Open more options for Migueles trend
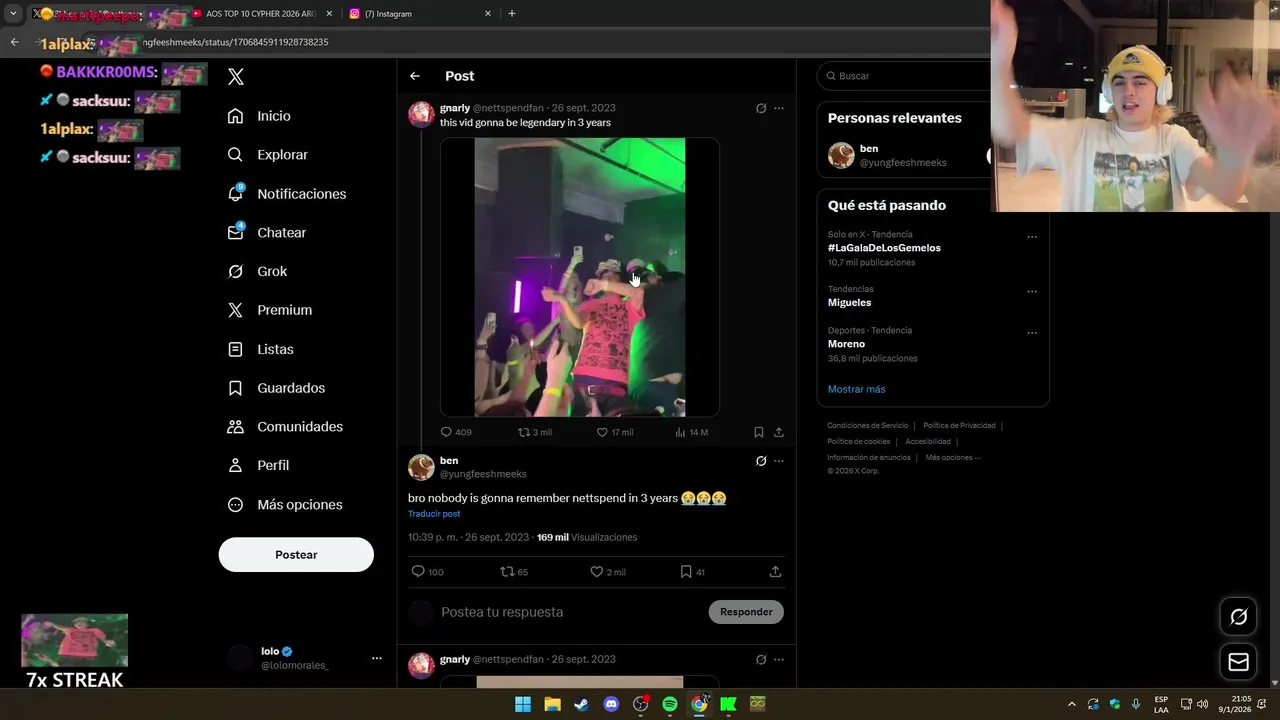 pyautogui.click(x=1032, y=292)
